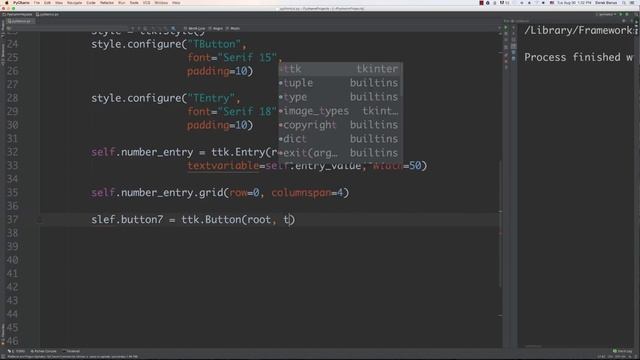This screenshot has width=640, height=360.
Task: Click 'slef.button7' text on line 37
Action: [127, 220]
